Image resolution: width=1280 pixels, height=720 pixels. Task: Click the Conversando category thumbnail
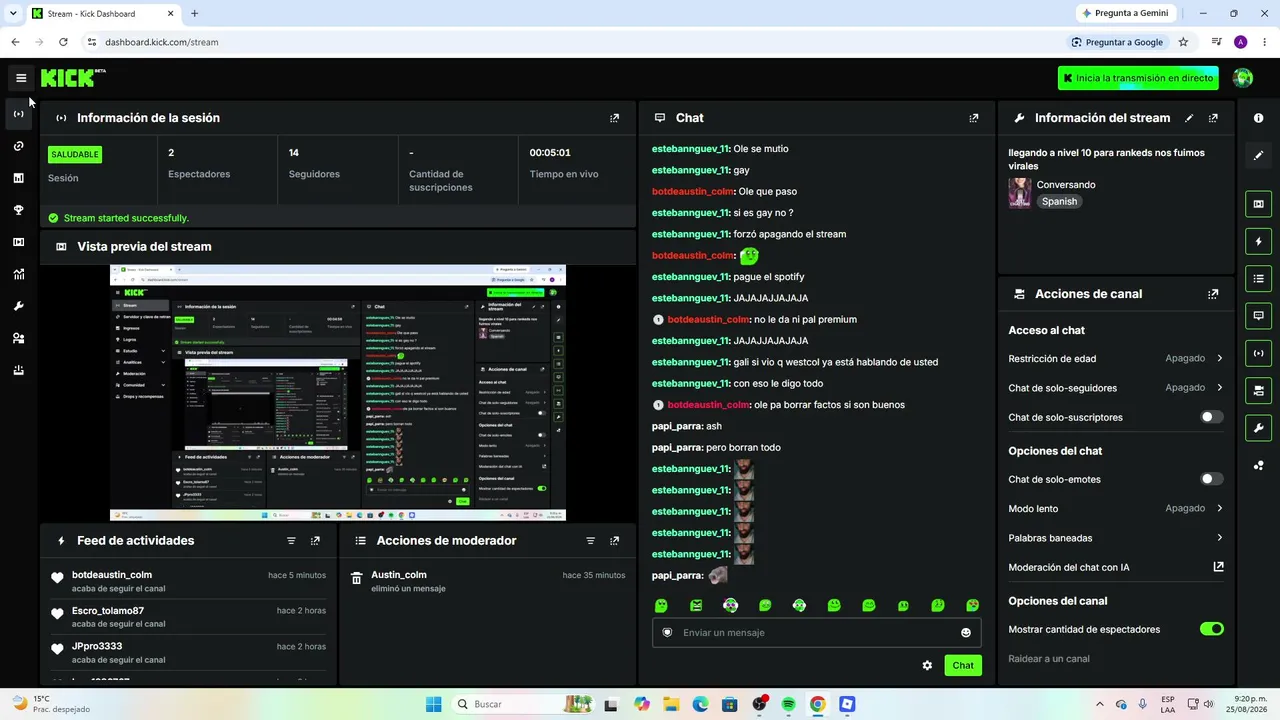(x=1019, y=193)
